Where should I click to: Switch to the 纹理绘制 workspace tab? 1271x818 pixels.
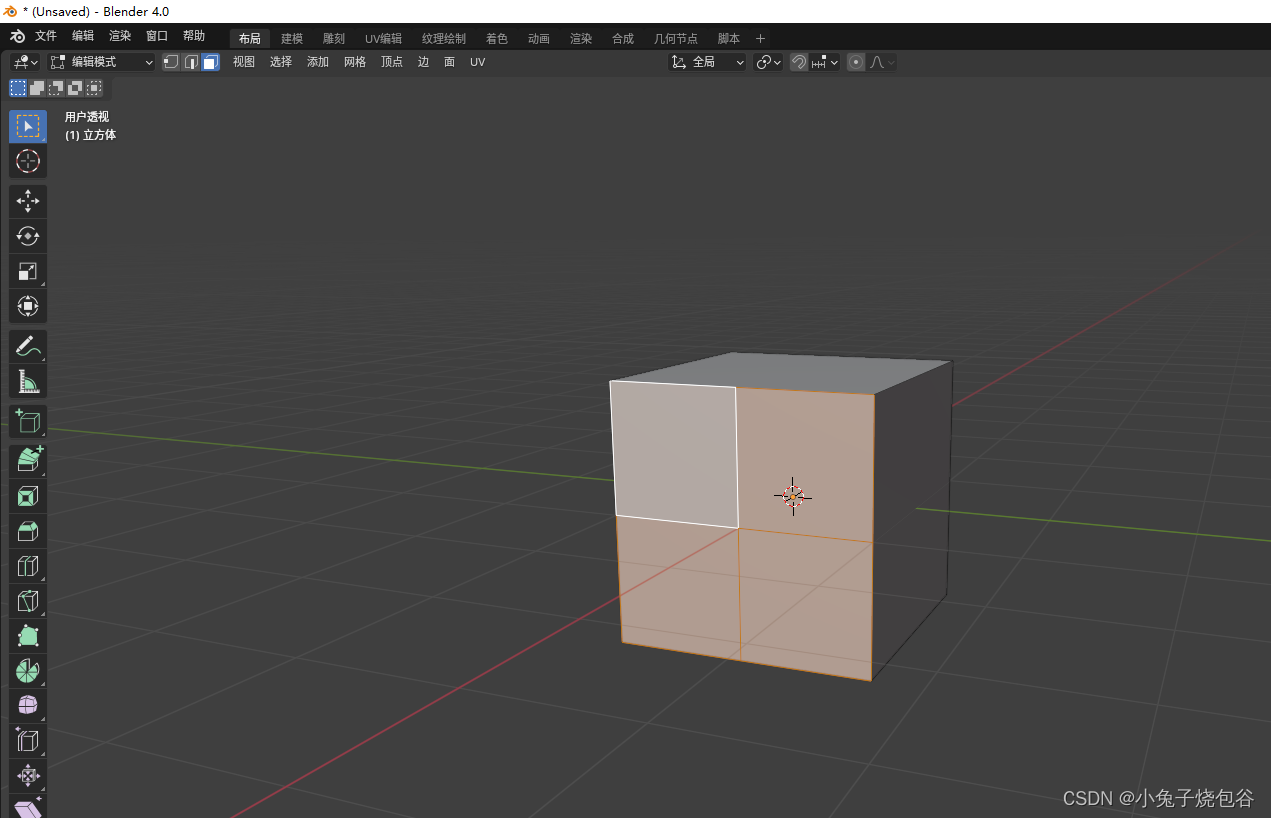[444, 39]
